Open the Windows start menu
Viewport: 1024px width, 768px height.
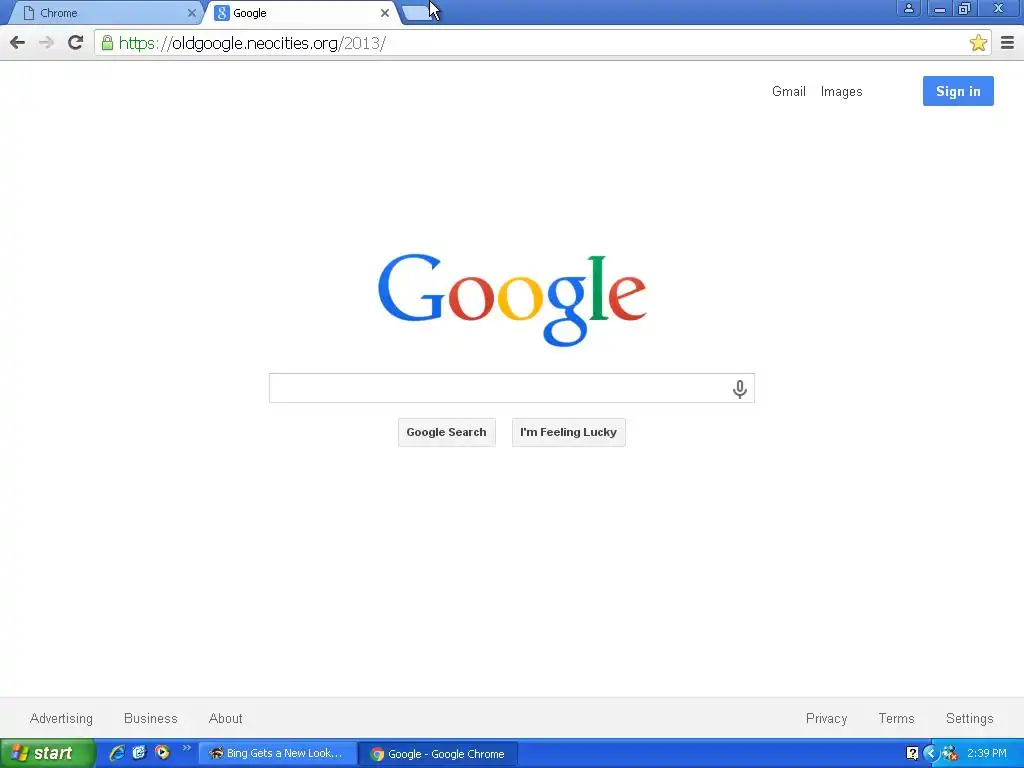(48, 753)
